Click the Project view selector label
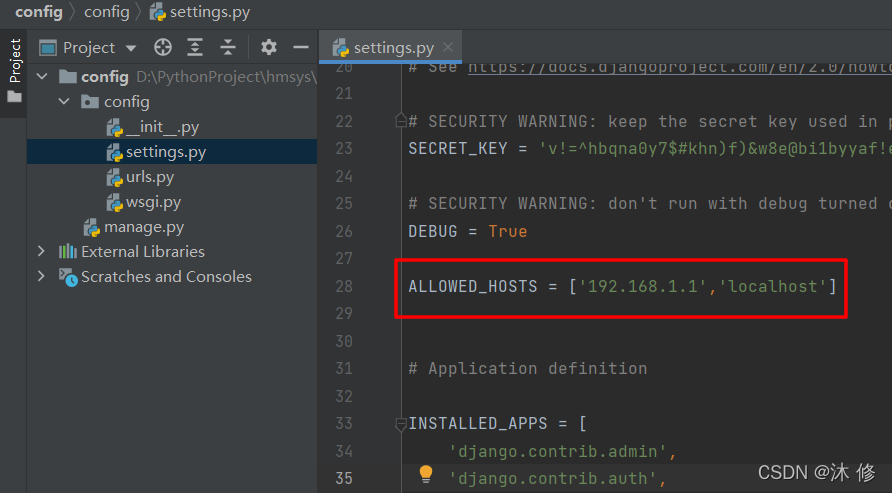 (x=89, y=48)
